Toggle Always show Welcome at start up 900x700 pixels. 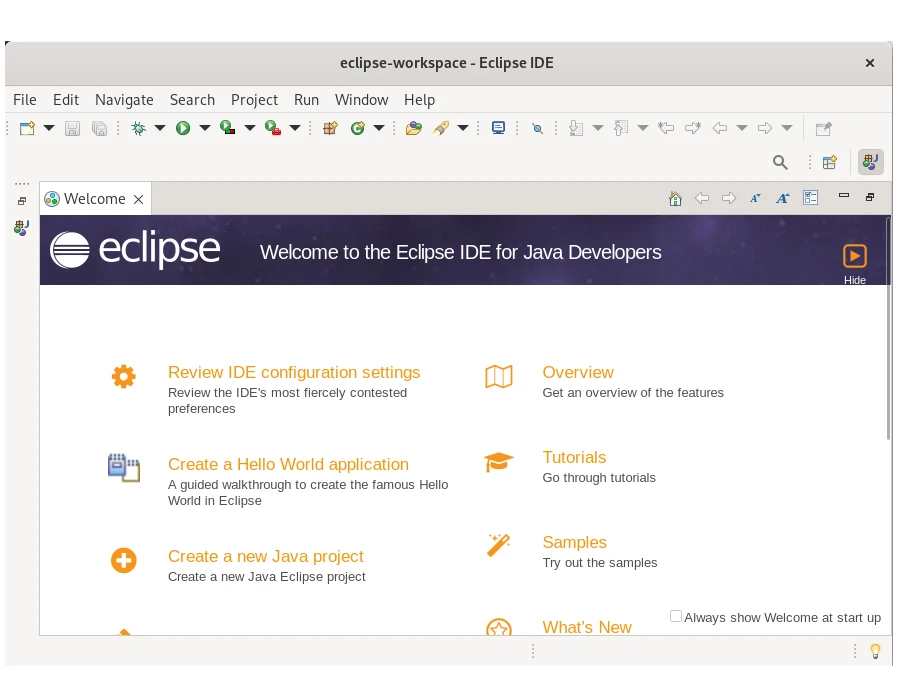pyautogui.click(x=676, y=617)
